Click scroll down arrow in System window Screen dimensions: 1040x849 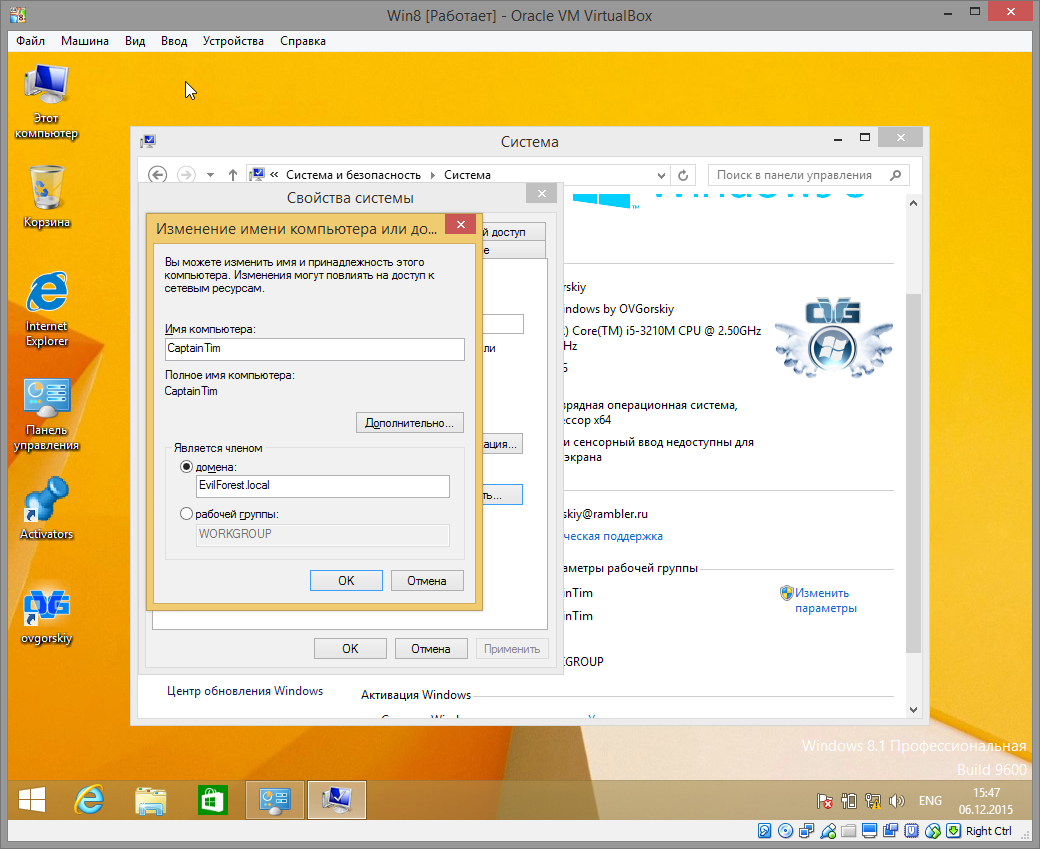(913, 709)
